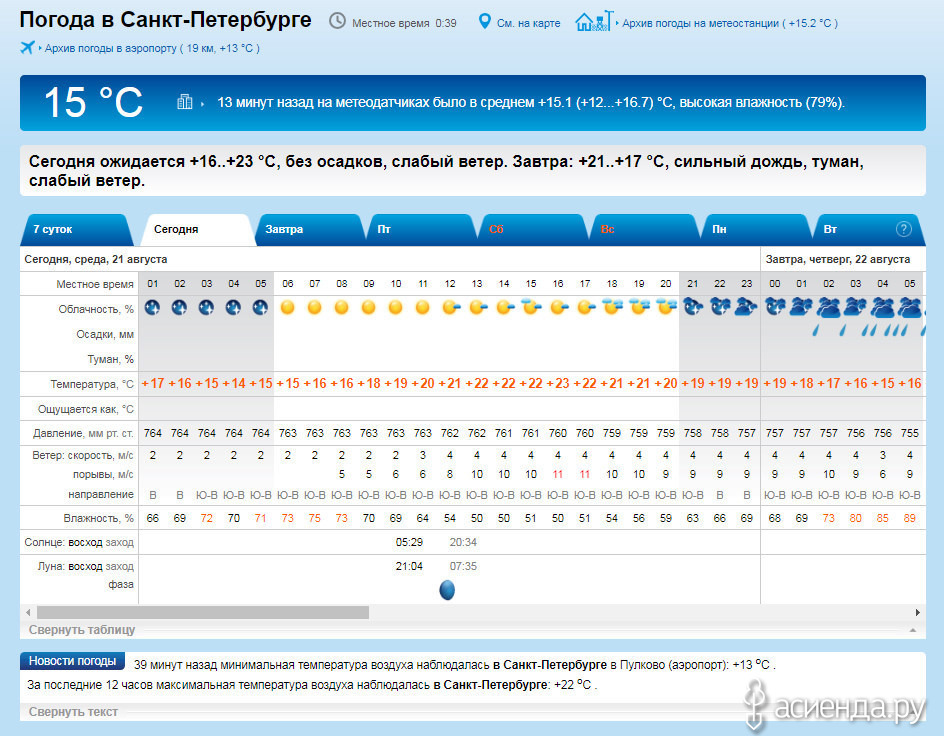Open 'Архив погоды на метеостанции' link
The width and height of the screenshot is (944, 736).
(730, 23)
